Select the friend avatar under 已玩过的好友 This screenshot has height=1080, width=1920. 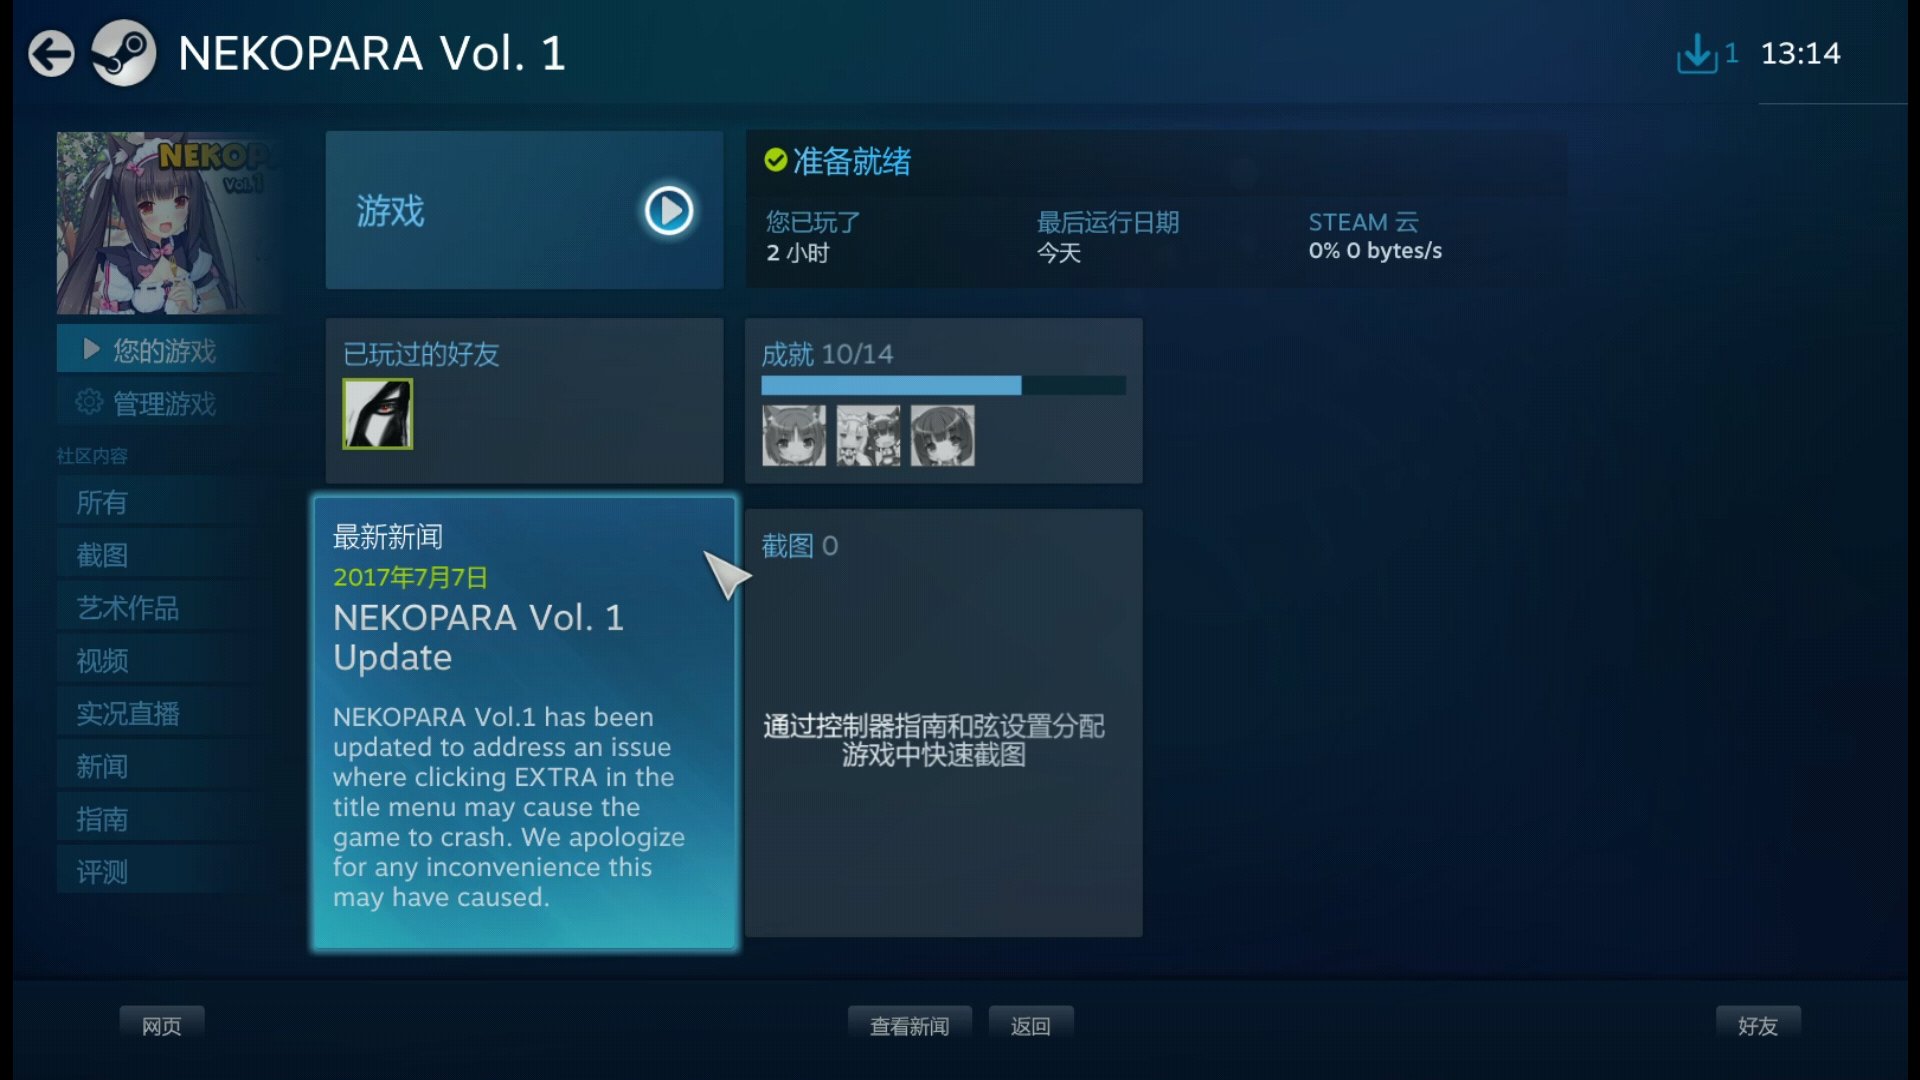point(377,414)
